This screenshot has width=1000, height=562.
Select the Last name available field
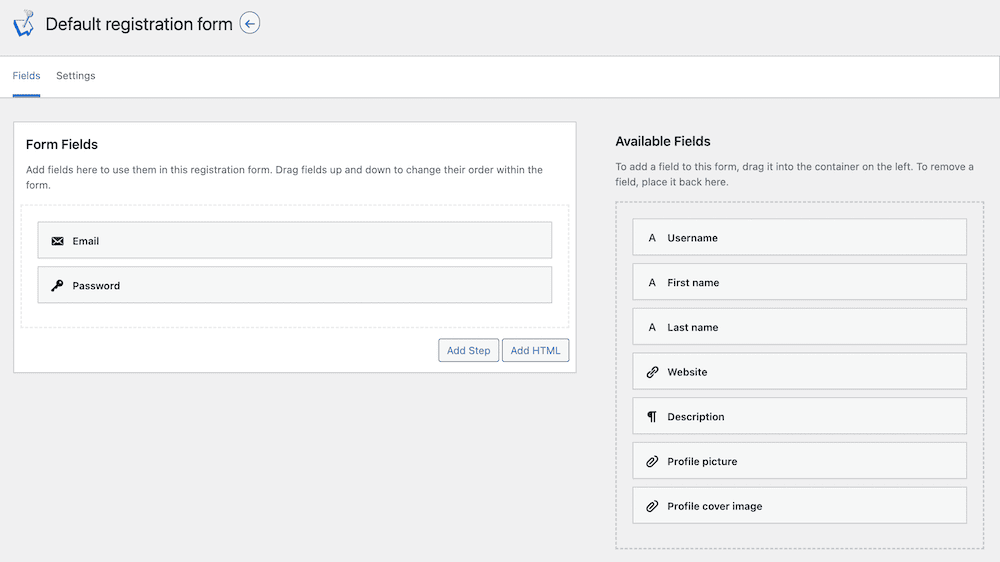coord(799,327)
